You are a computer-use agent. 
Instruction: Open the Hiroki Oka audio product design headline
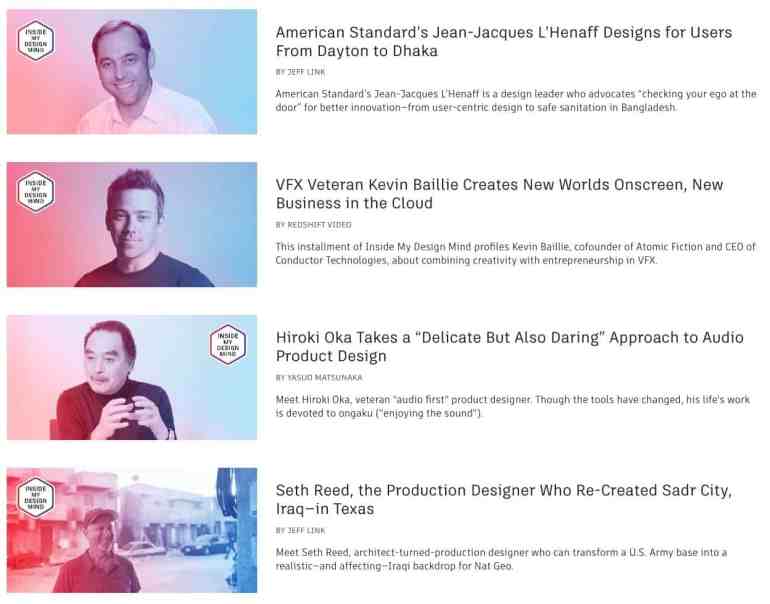click(x=510, y=347)
